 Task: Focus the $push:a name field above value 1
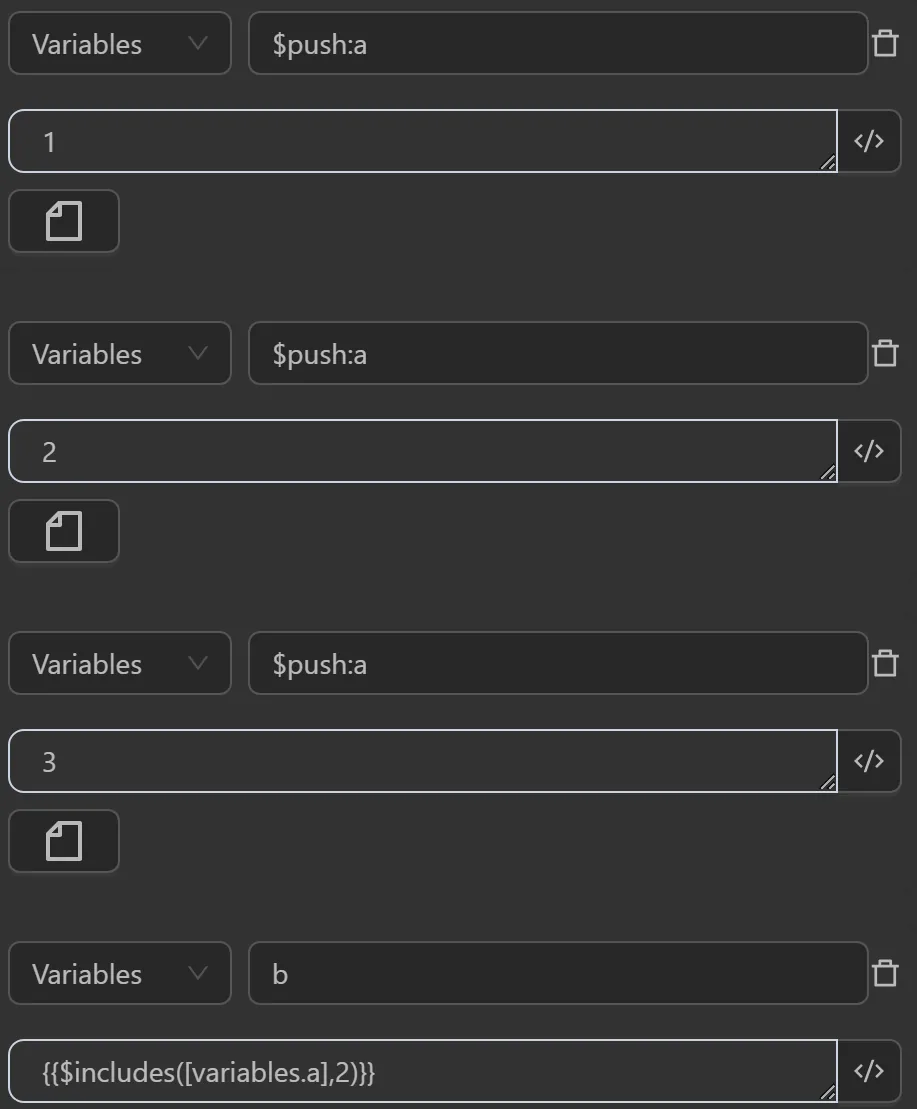(557, 43)
